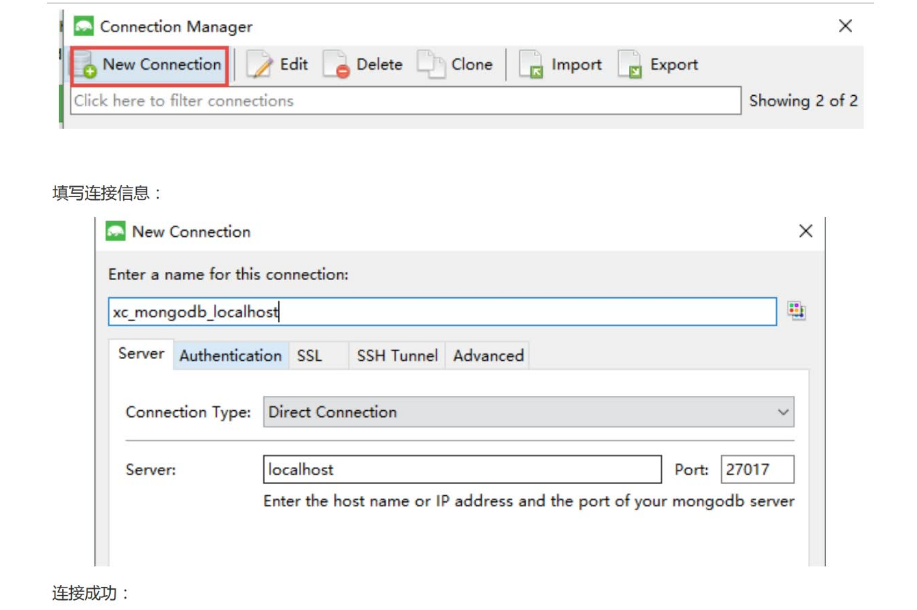Select the Server tab

click(x=141, y=354)
